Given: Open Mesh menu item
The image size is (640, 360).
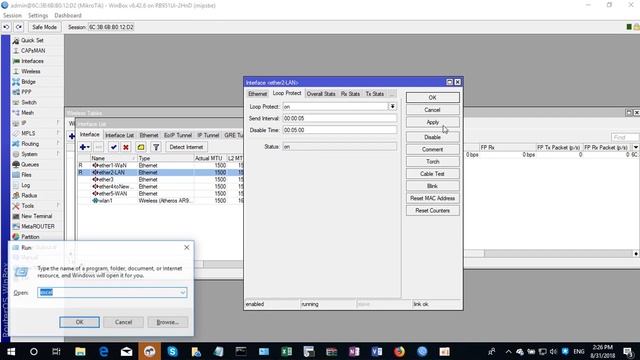Looking at the screenshot, I should pos(27,113).
